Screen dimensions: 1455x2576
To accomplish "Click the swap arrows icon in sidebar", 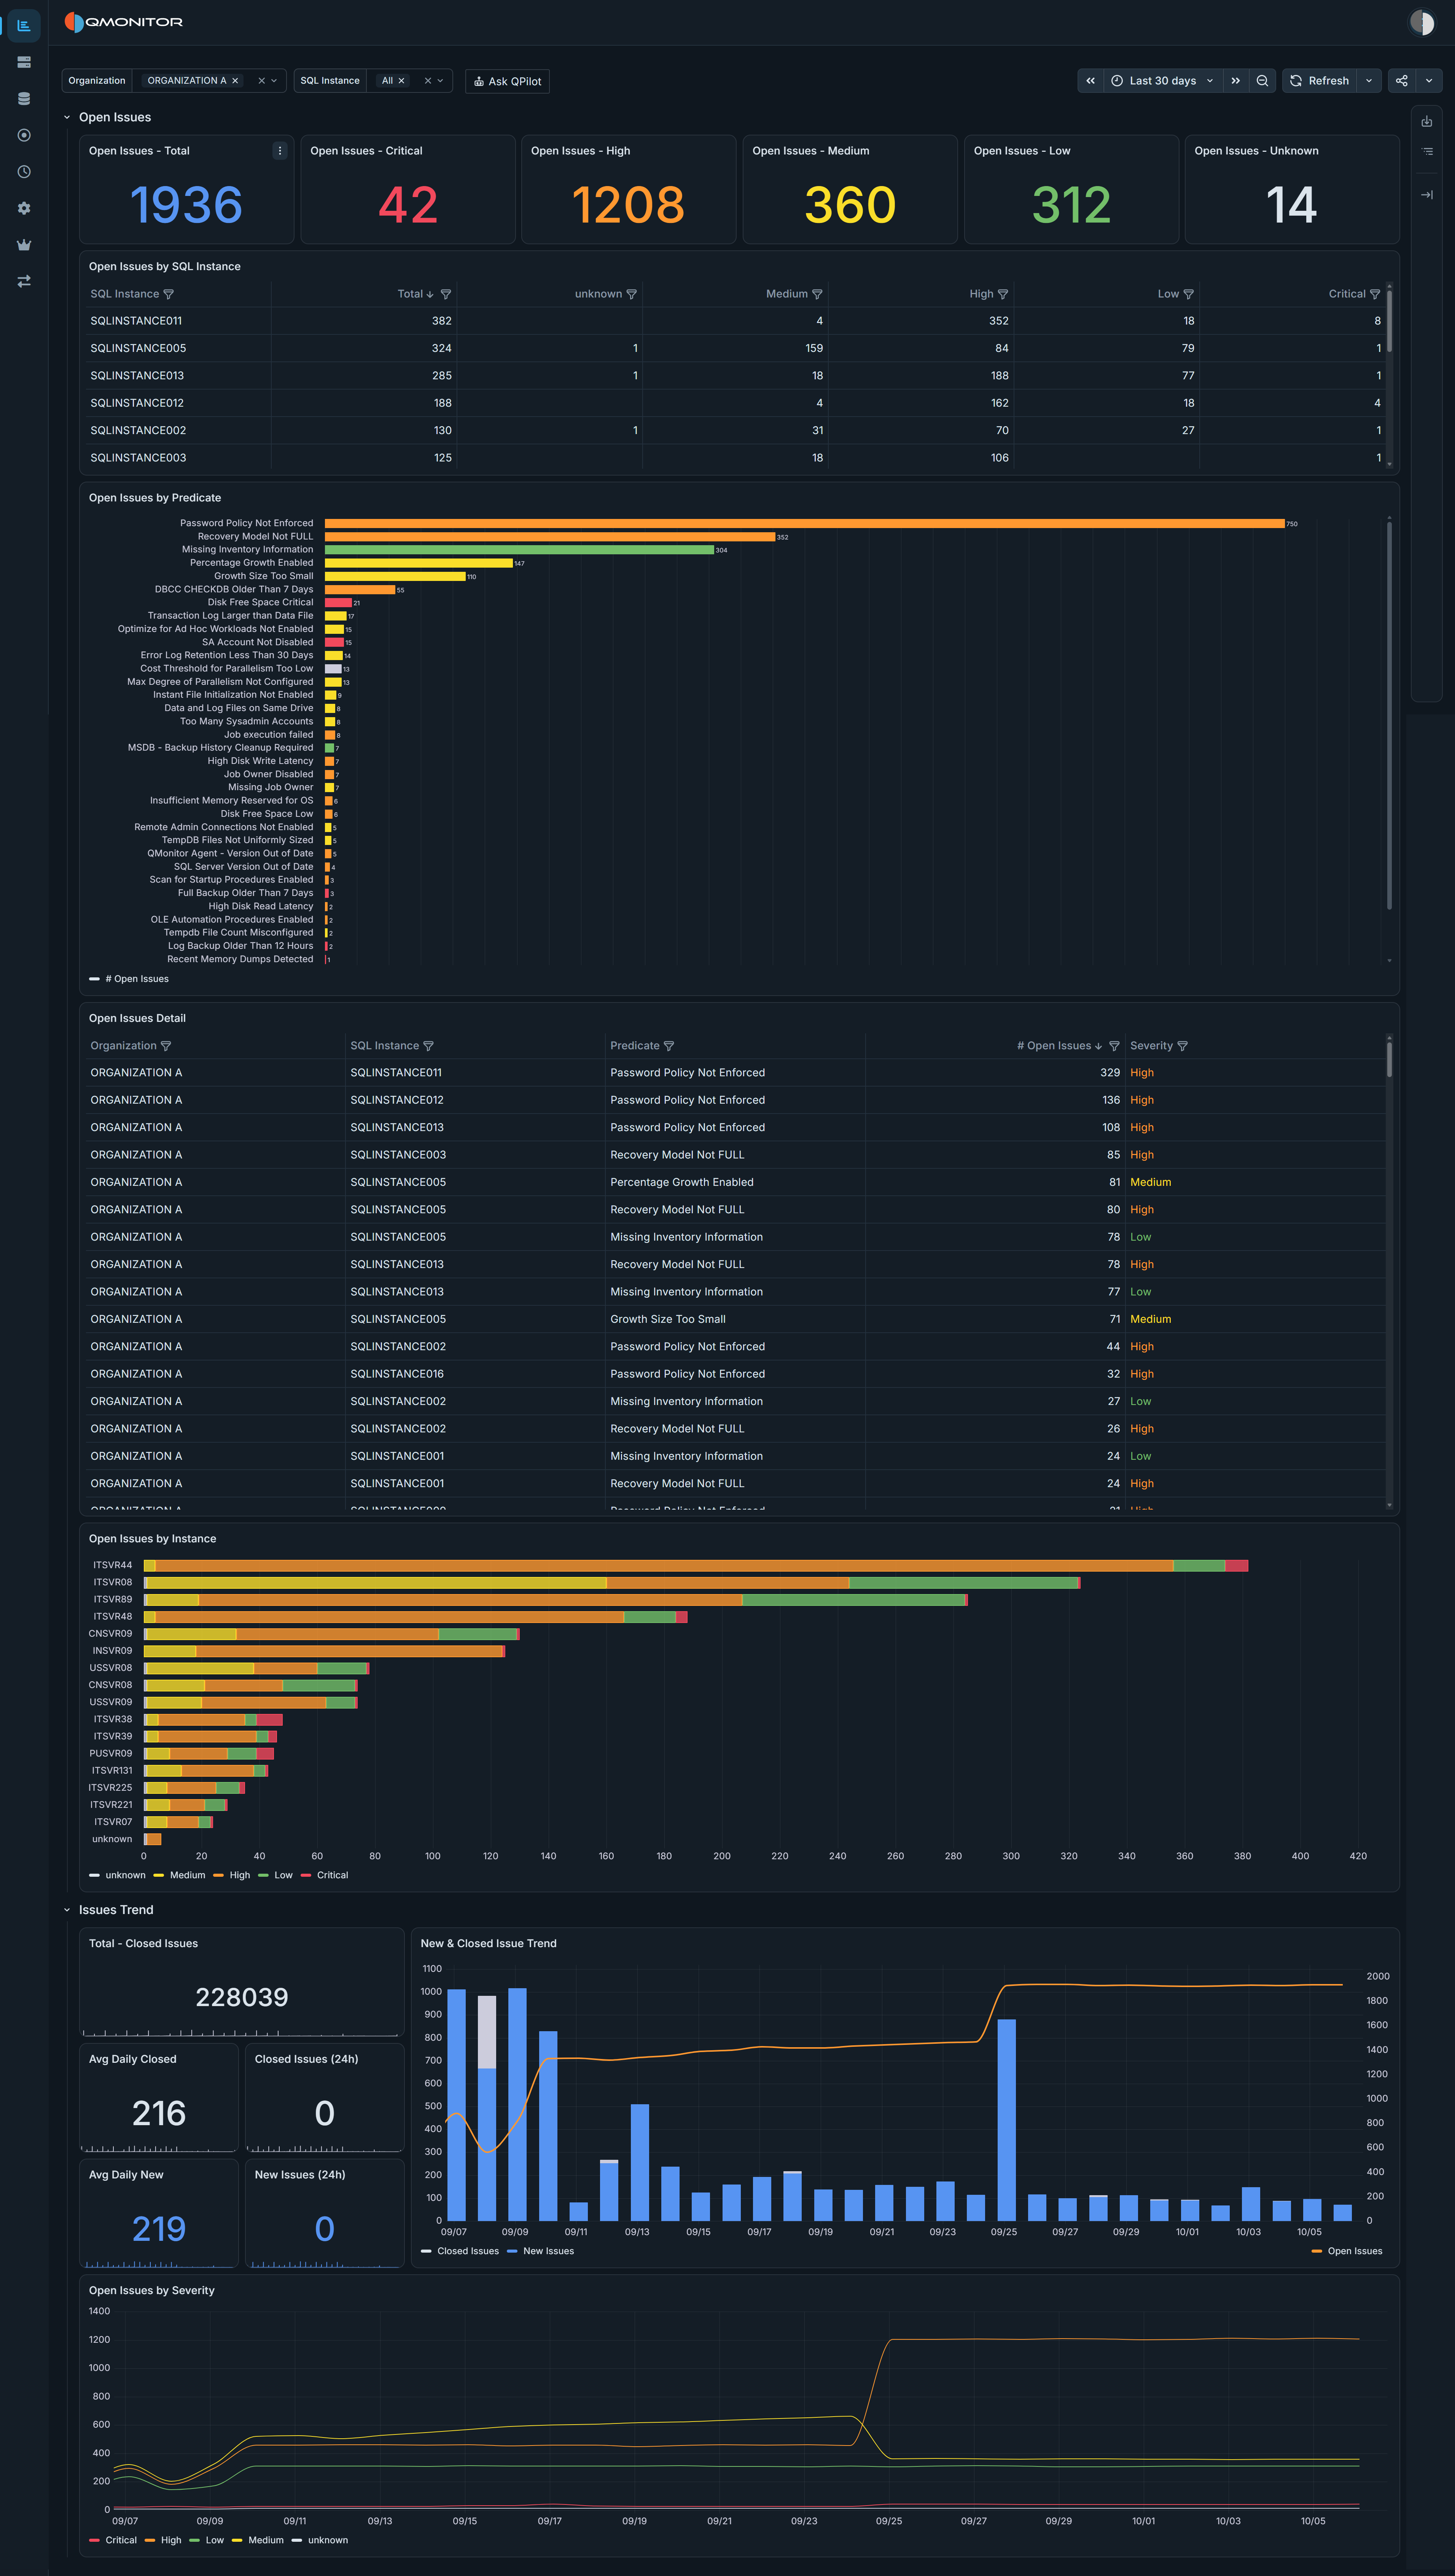I will [x=24, y=281].
